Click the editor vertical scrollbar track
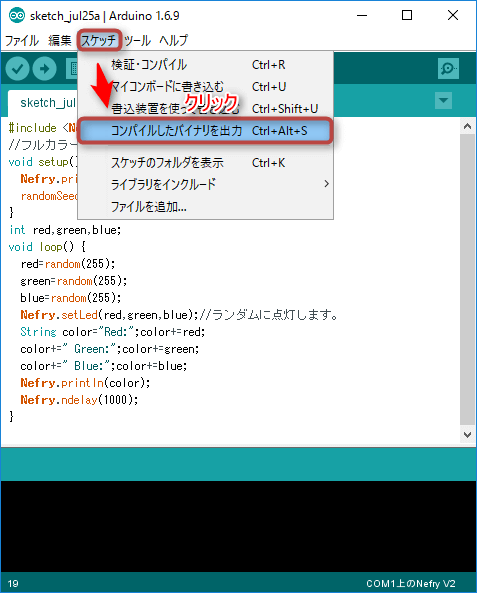The image size is (477, 593). click(x=468, y=280)
